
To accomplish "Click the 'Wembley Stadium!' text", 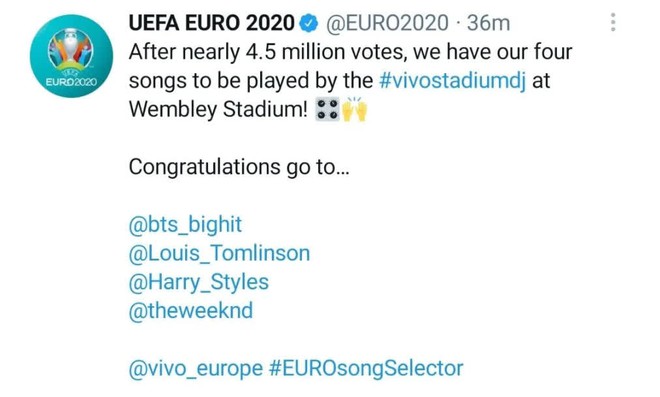I will [x=218, y=109].
